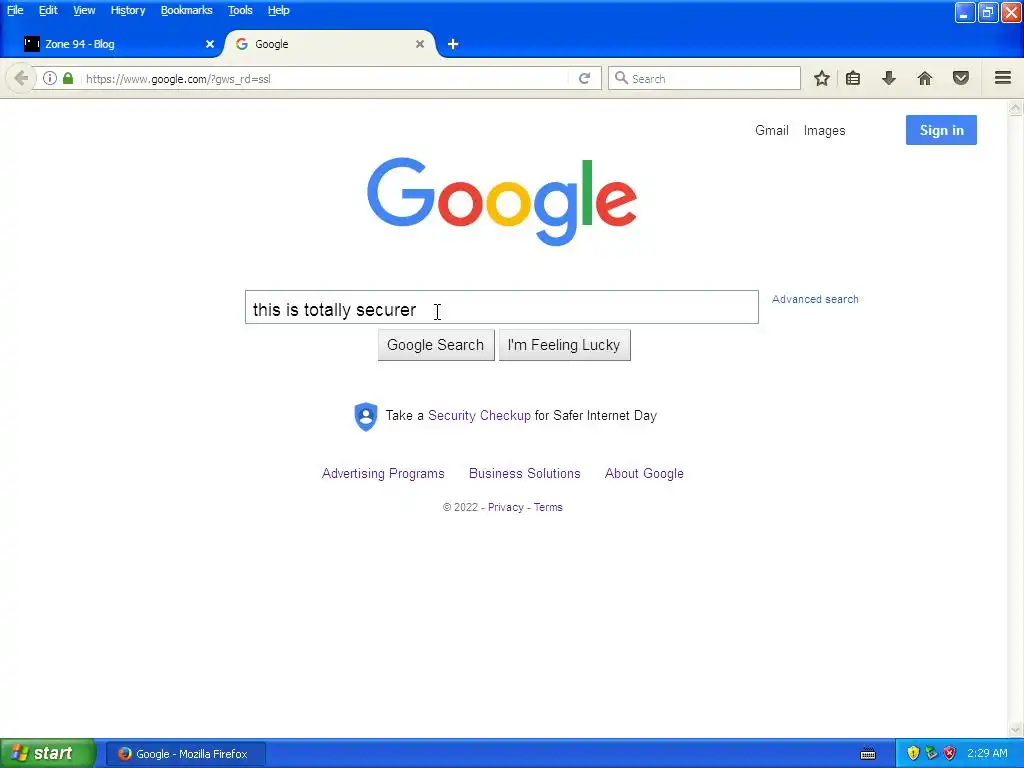Viewport: 1024px width, 768px height.
Task: Click the page scrollbar up arrow
Action: (x=1015, y=108)
